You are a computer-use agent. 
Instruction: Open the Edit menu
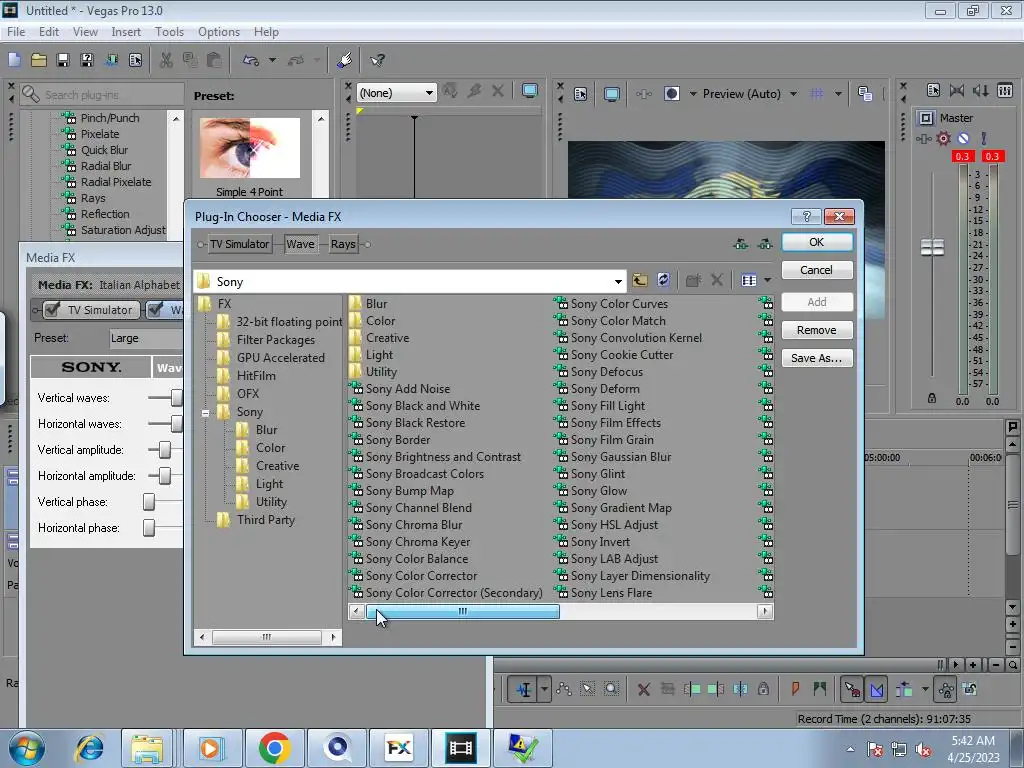point(48,31)
